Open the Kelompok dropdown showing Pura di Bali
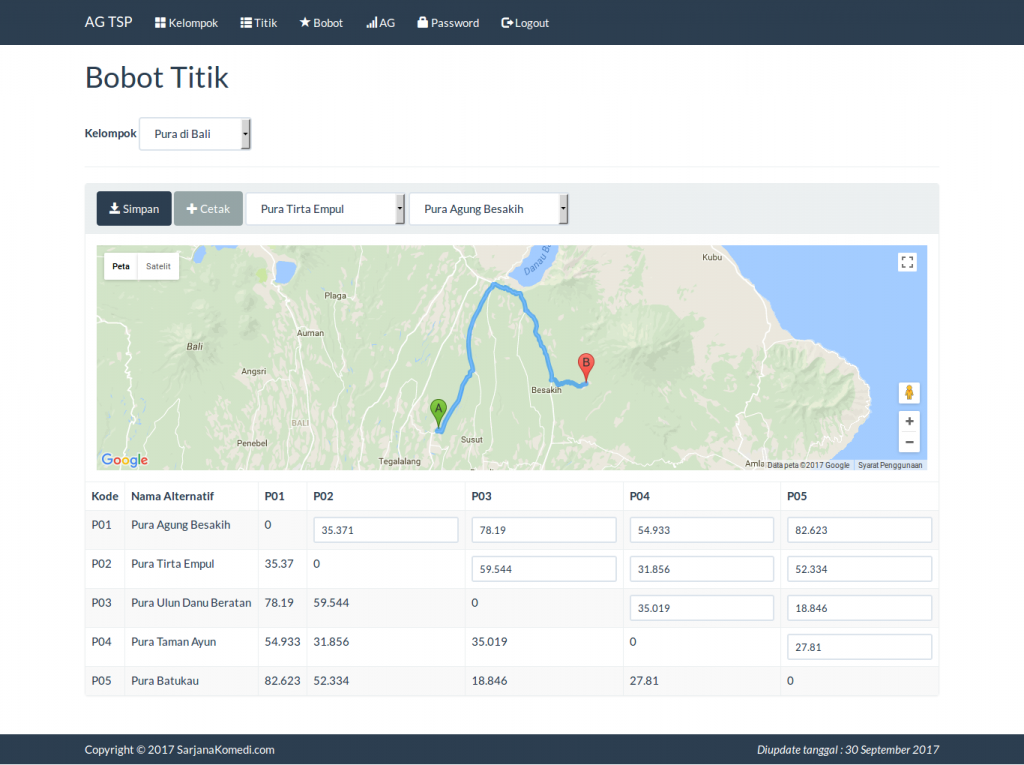This screenshot has width=1024, height=765. click(194, 133)
